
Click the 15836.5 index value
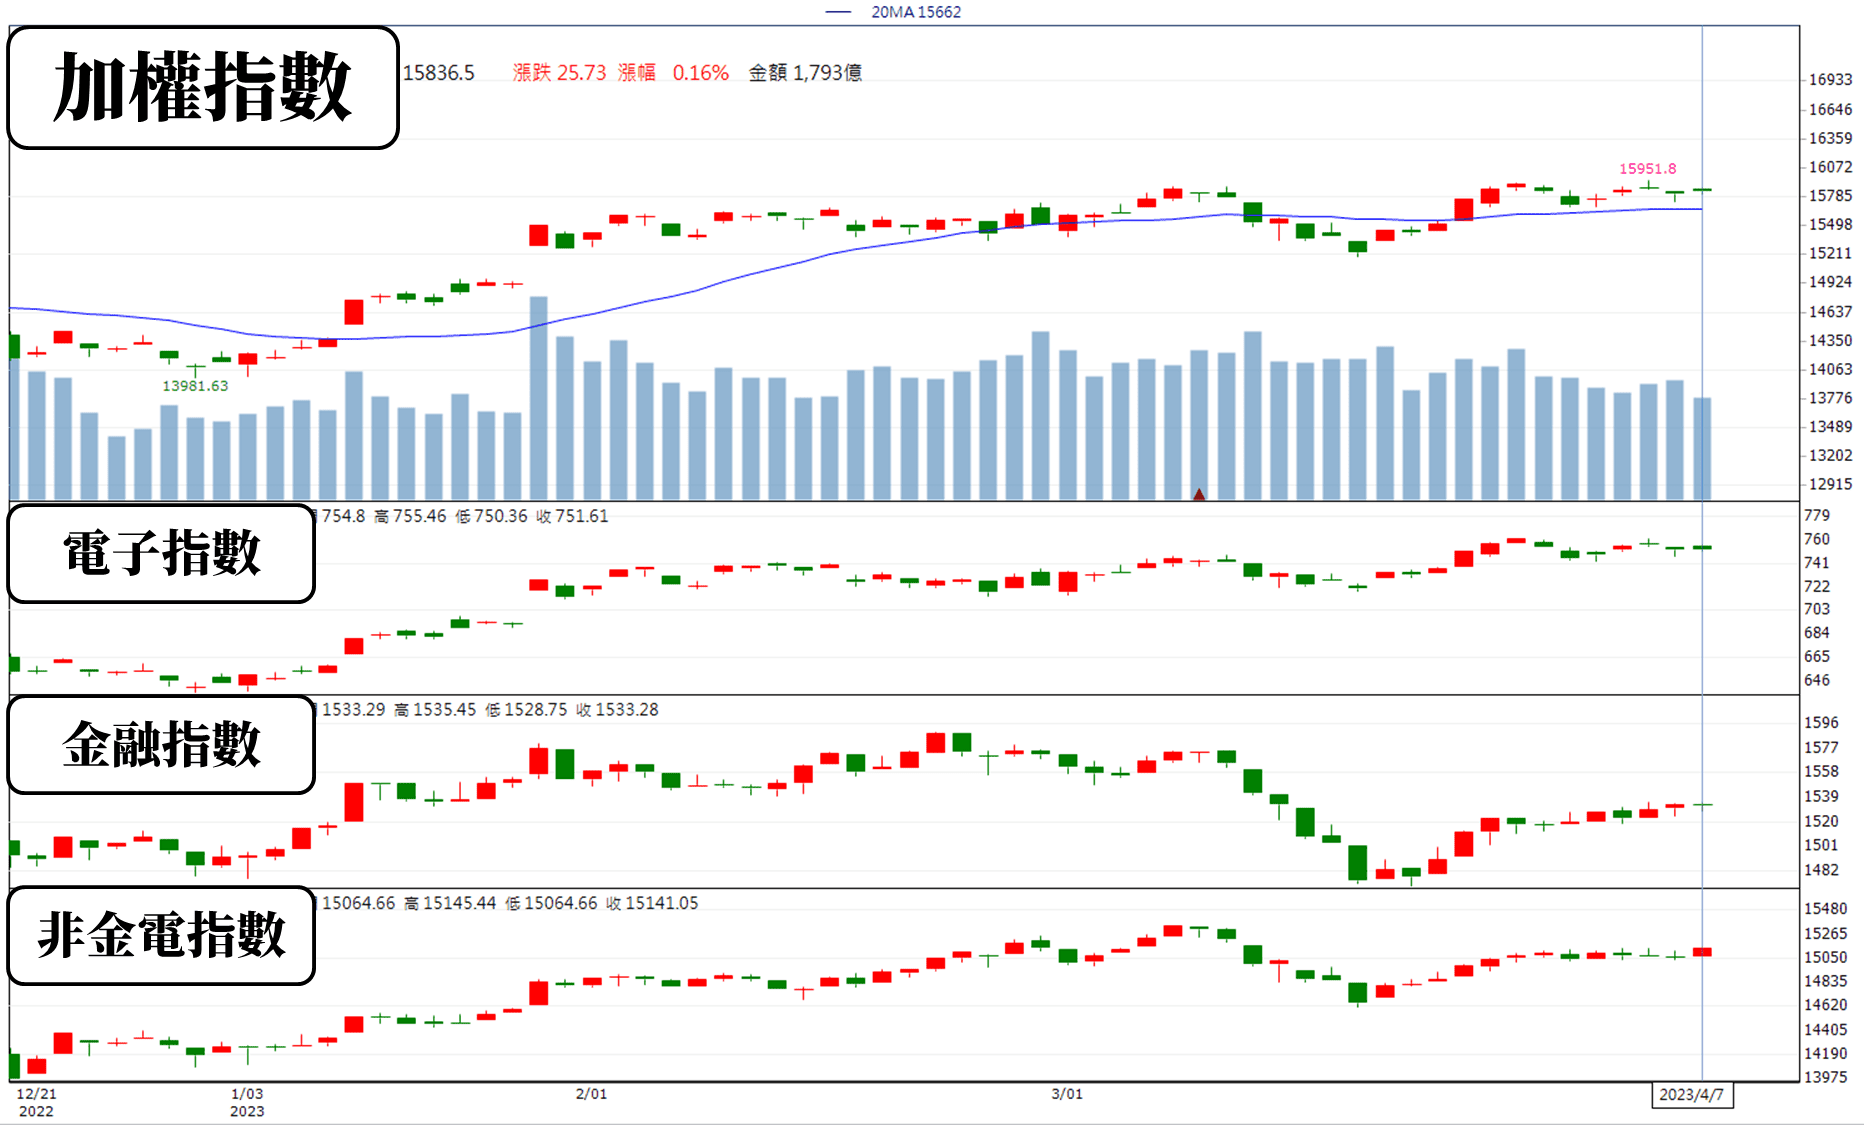439,73
